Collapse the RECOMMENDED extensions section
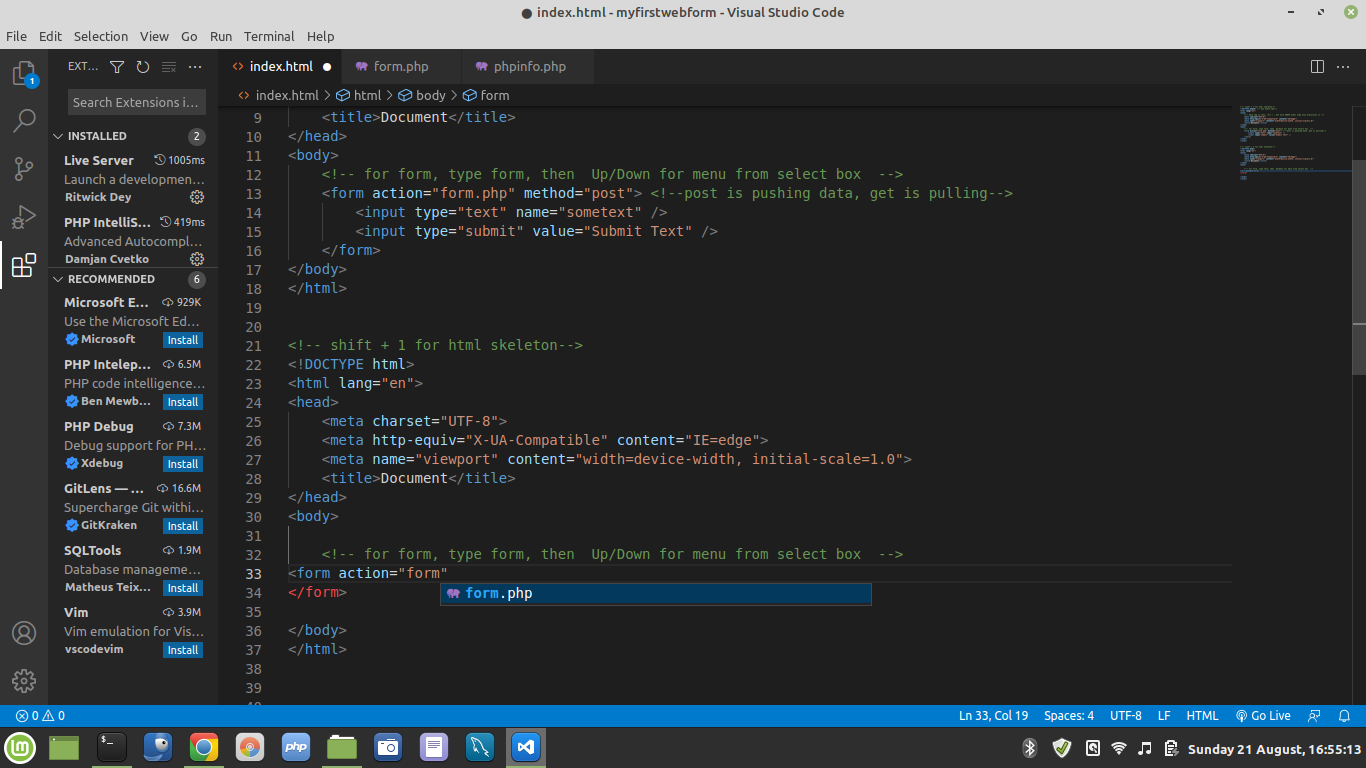 point(58,279)
